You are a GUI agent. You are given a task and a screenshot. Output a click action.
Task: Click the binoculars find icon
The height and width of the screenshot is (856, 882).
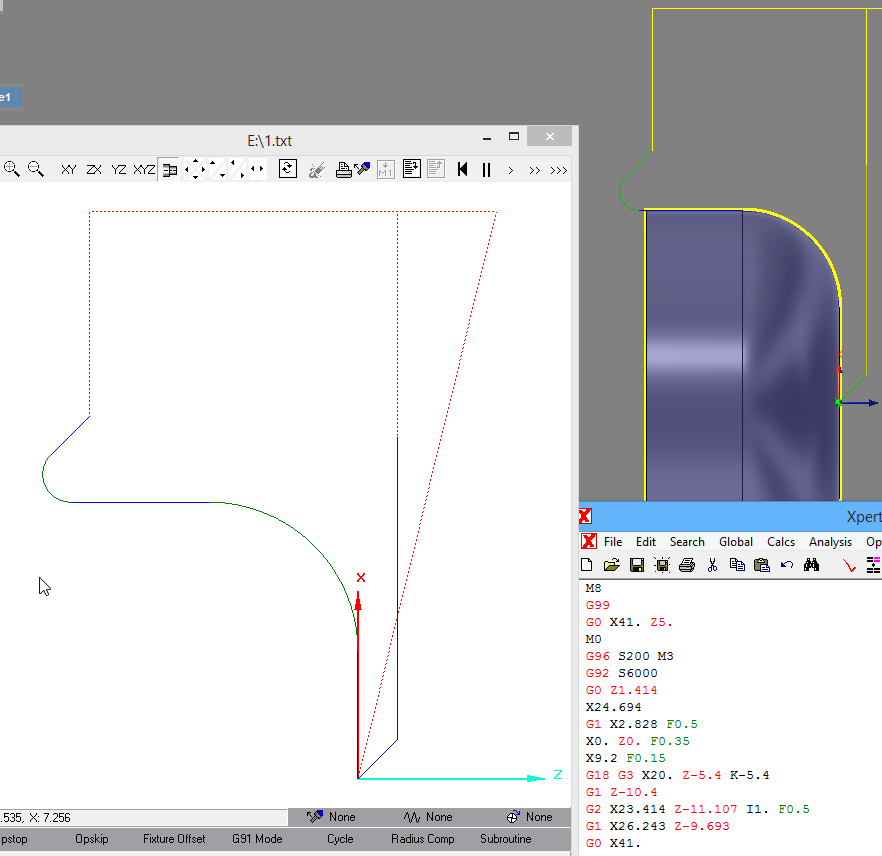point(811,565)
